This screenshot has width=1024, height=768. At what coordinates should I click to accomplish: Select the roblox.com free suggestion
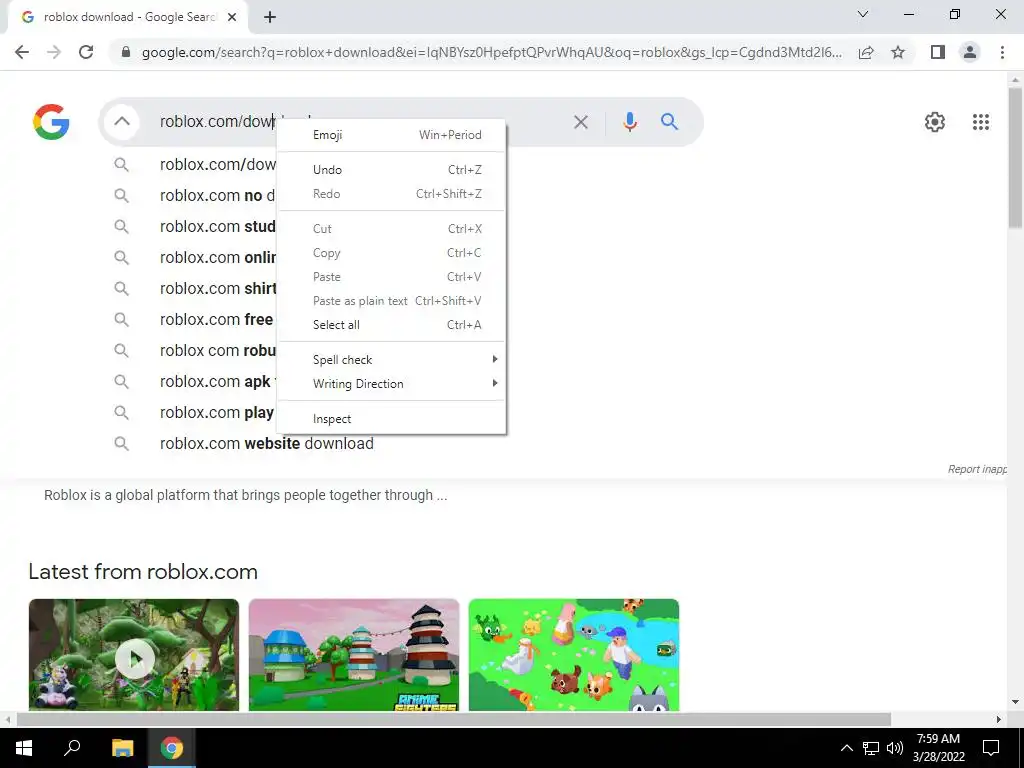point(217,319)
